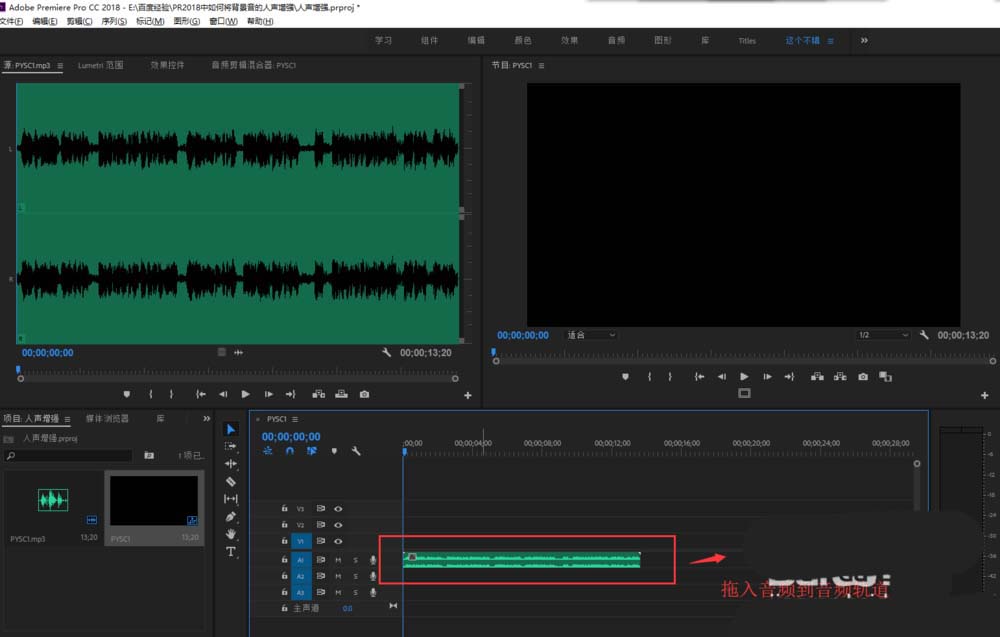The width and height of the screenshot is (1000, 637).
Task: Select the Ripple Edit tool
Action: [231, 464]
